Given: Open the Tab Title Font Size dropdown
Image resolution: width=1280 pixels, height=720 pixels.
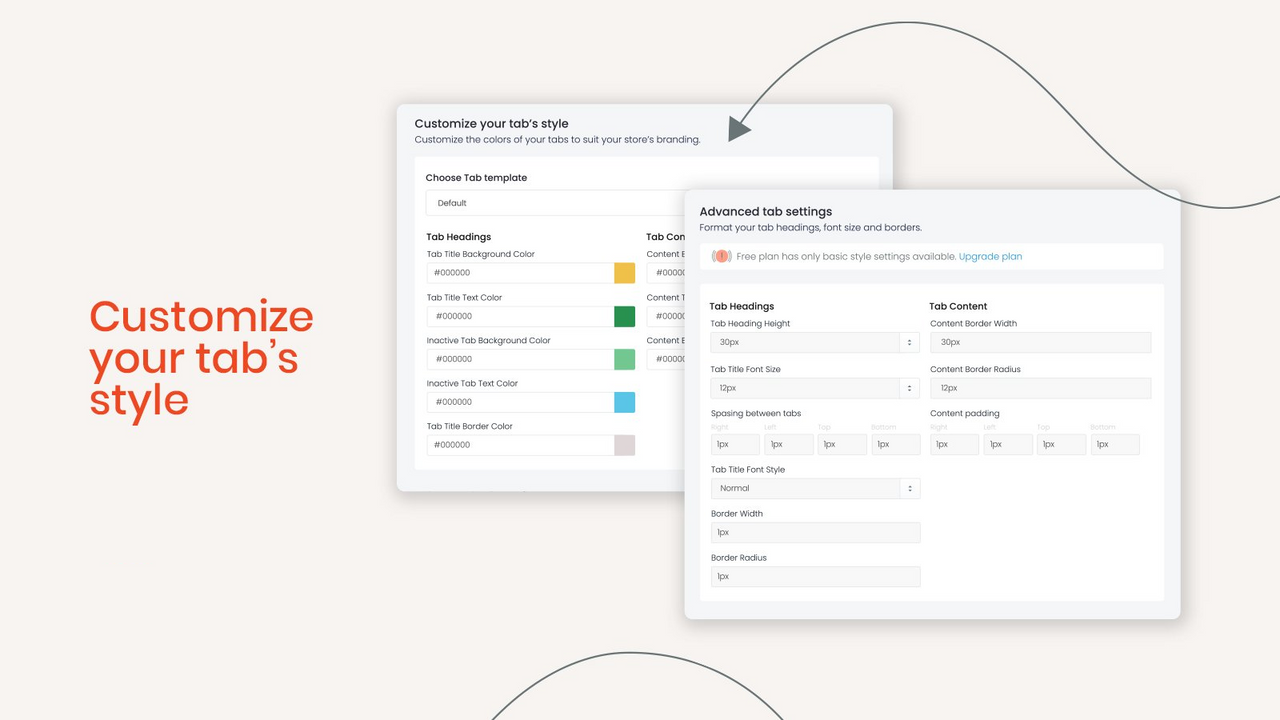Looking at the screenshot, I should pyautogui.click(x=814, y=388).
